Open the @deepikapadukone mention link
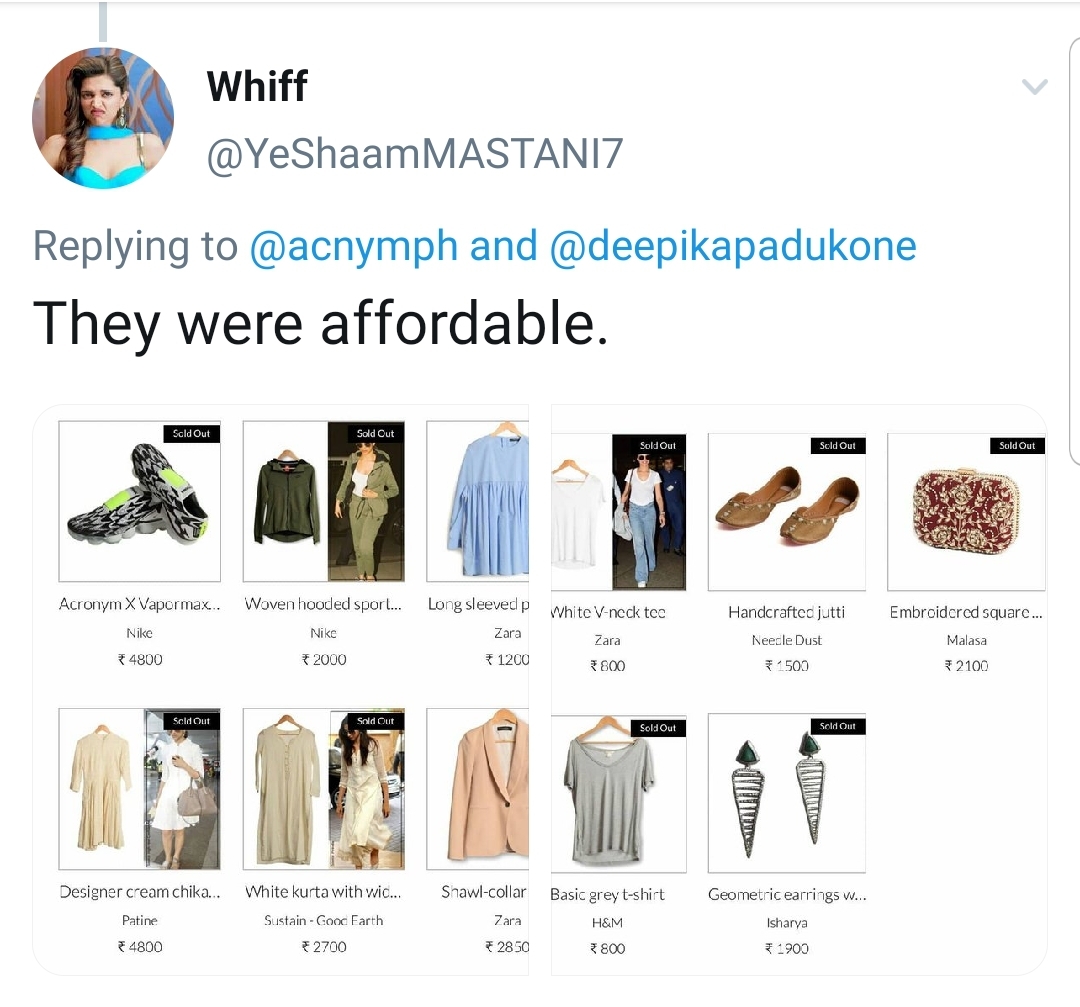This screenshot has width=1080, height=1007. 733,246
